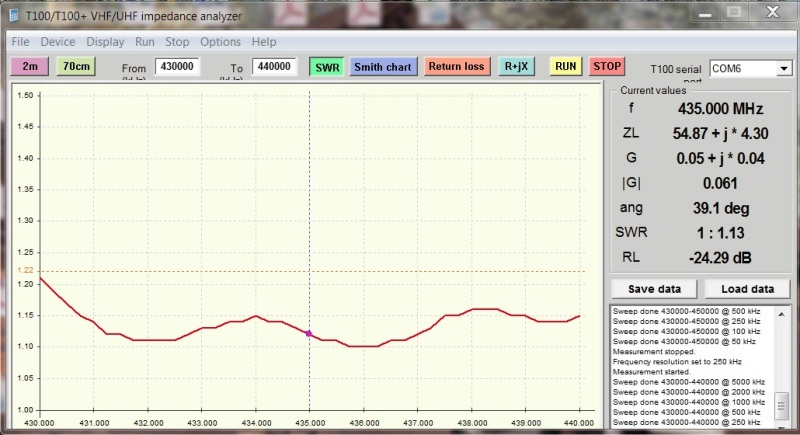Screen dimensions: 800x435
Task: Open the Display menu
Action: (x=105, y=42)
